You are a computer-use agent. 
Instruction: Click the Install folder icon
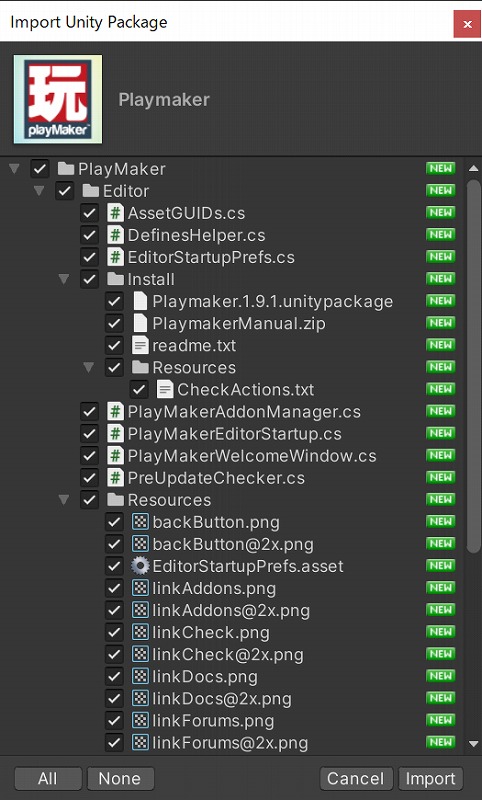pos(115,279)
